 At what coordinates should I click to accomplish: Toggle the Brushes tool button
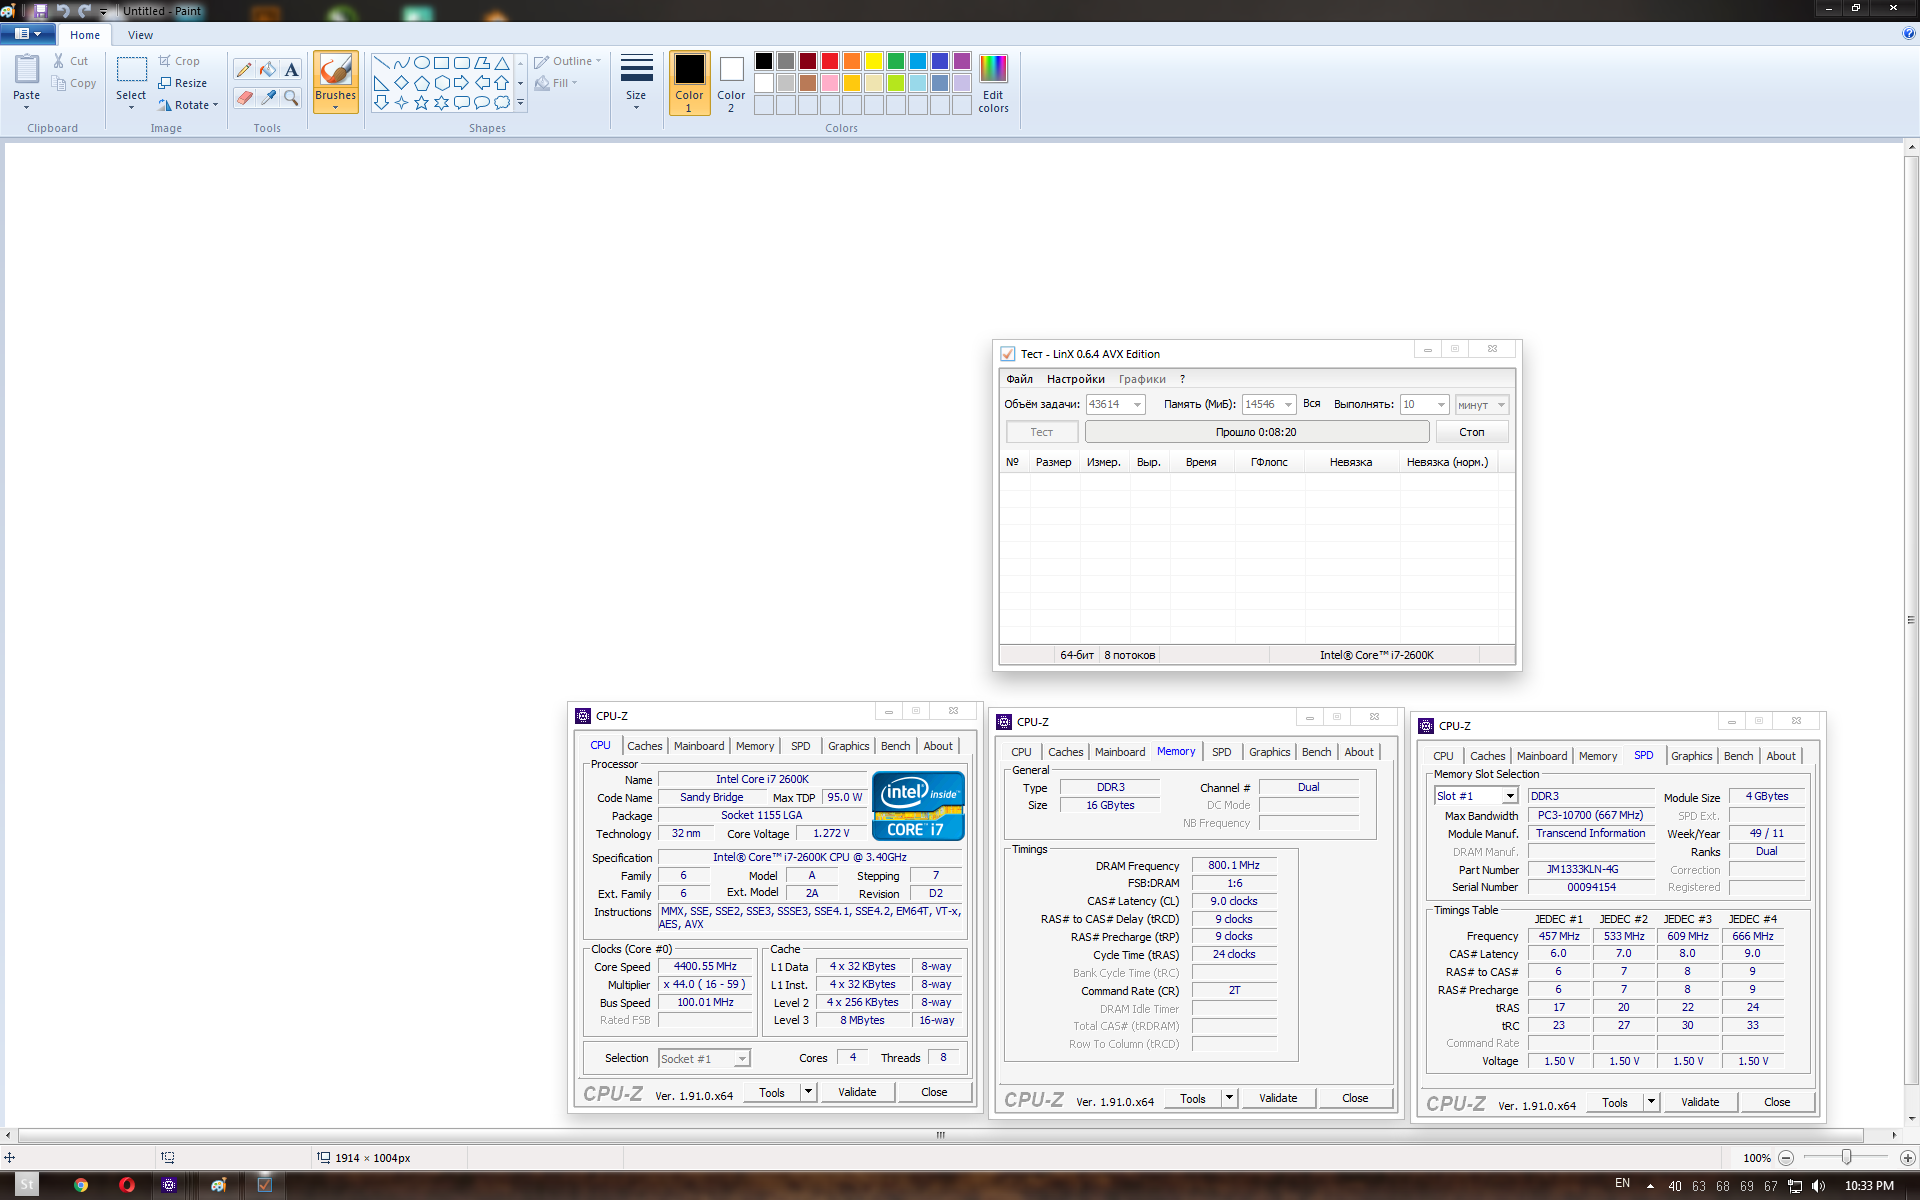(335, 80)
